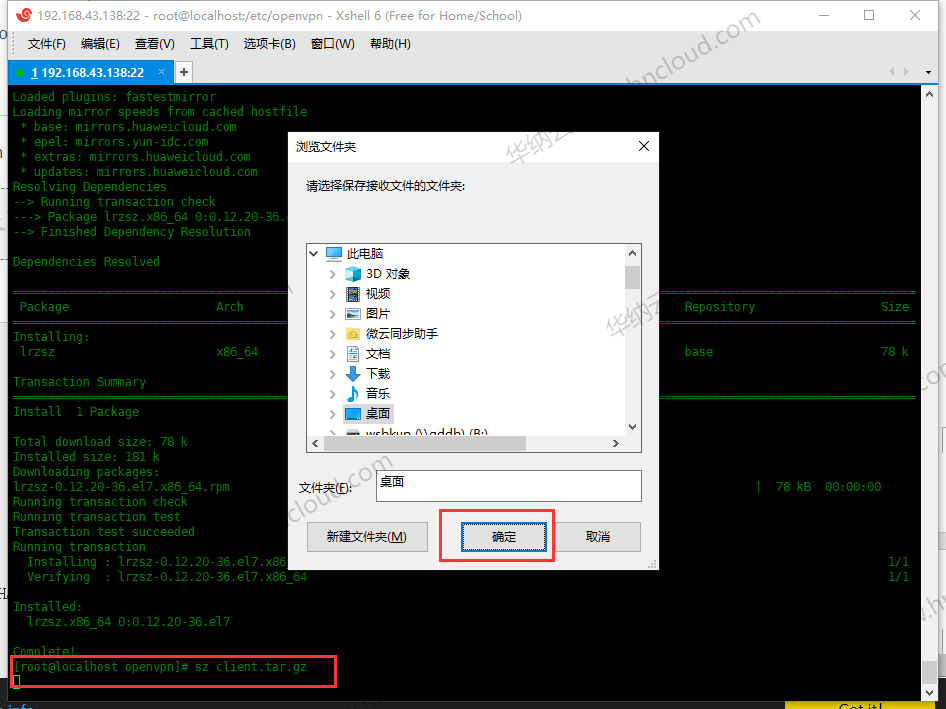The image size is (946, 709).
Task: Click the 'sz client.tar.gz' command line
Action: click(x=250, y=667)
